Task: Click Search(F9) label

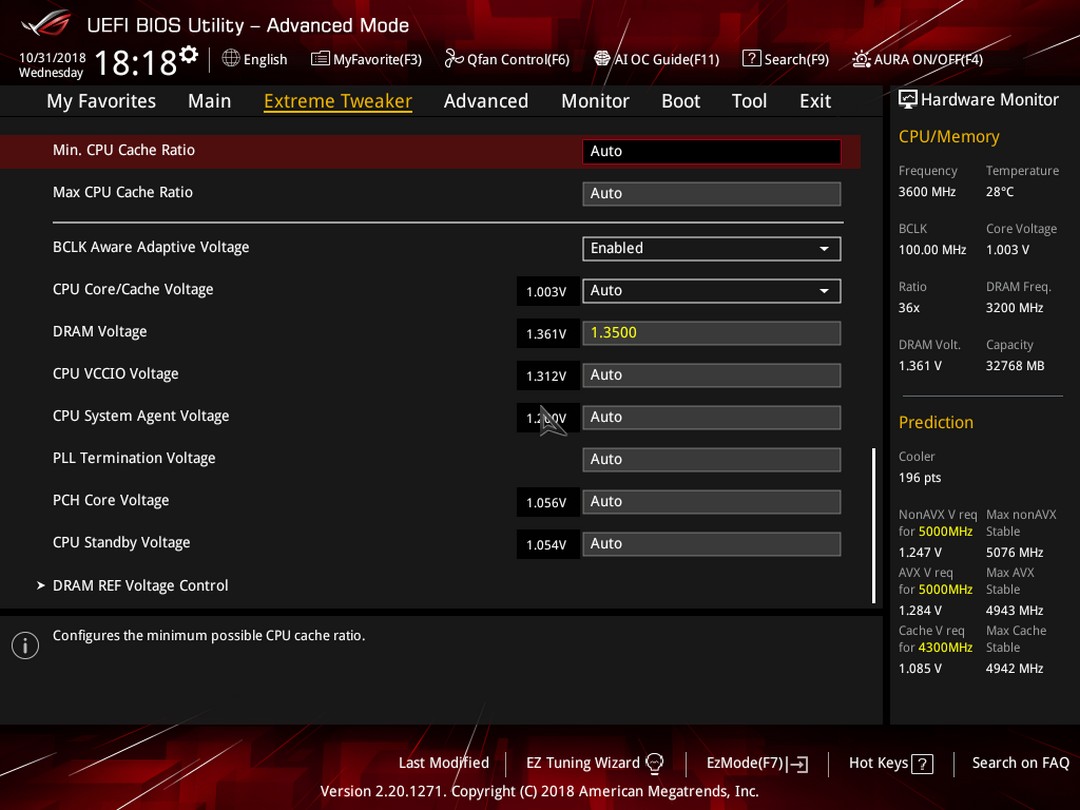Action: pyautogui.click(x=796, y=59)
